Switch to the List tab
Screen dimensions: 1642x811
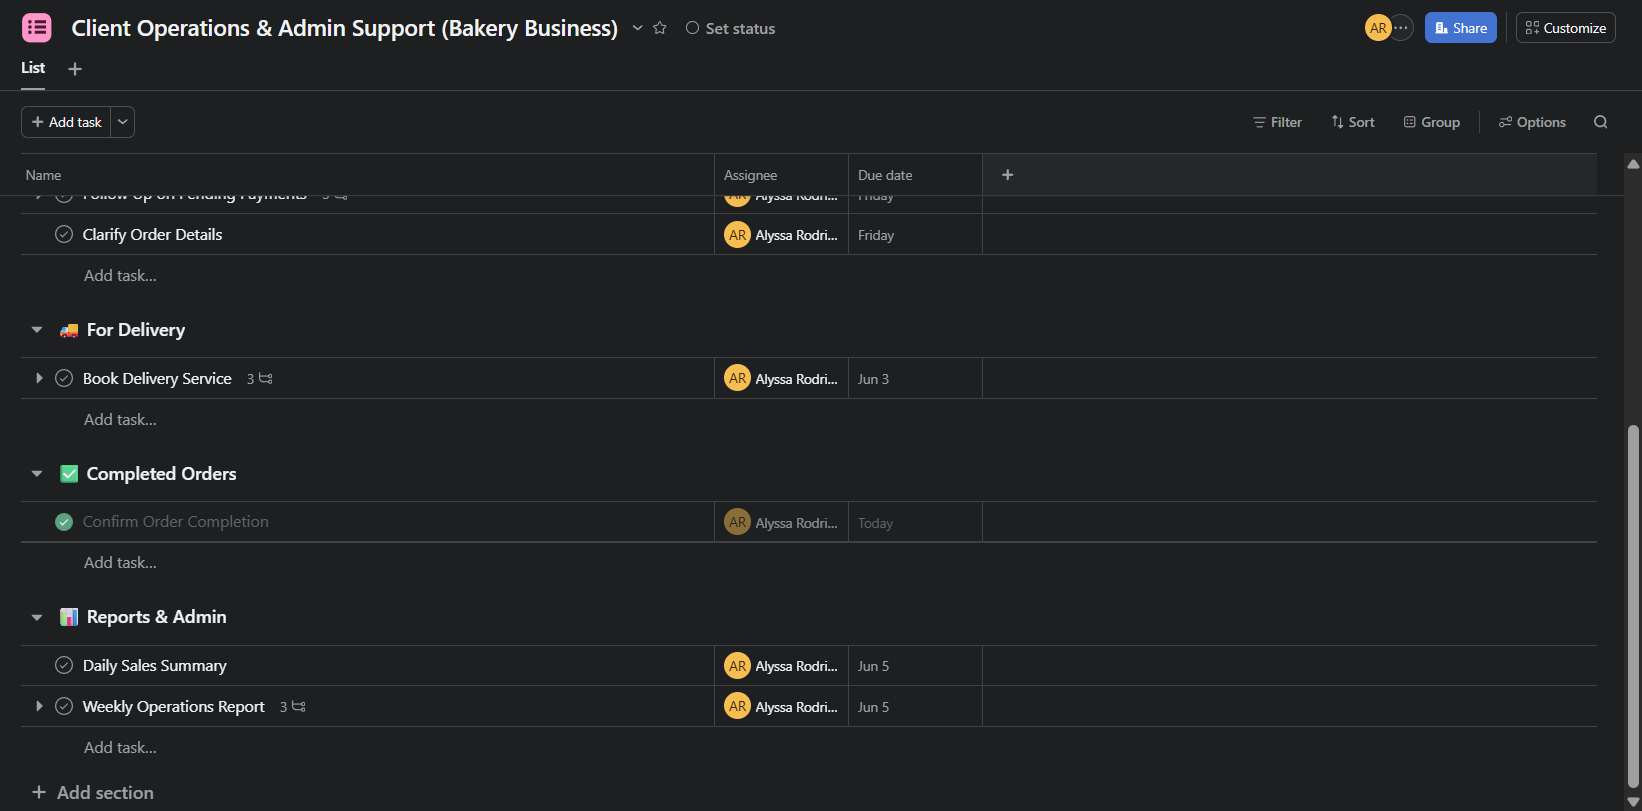[33, 68]
